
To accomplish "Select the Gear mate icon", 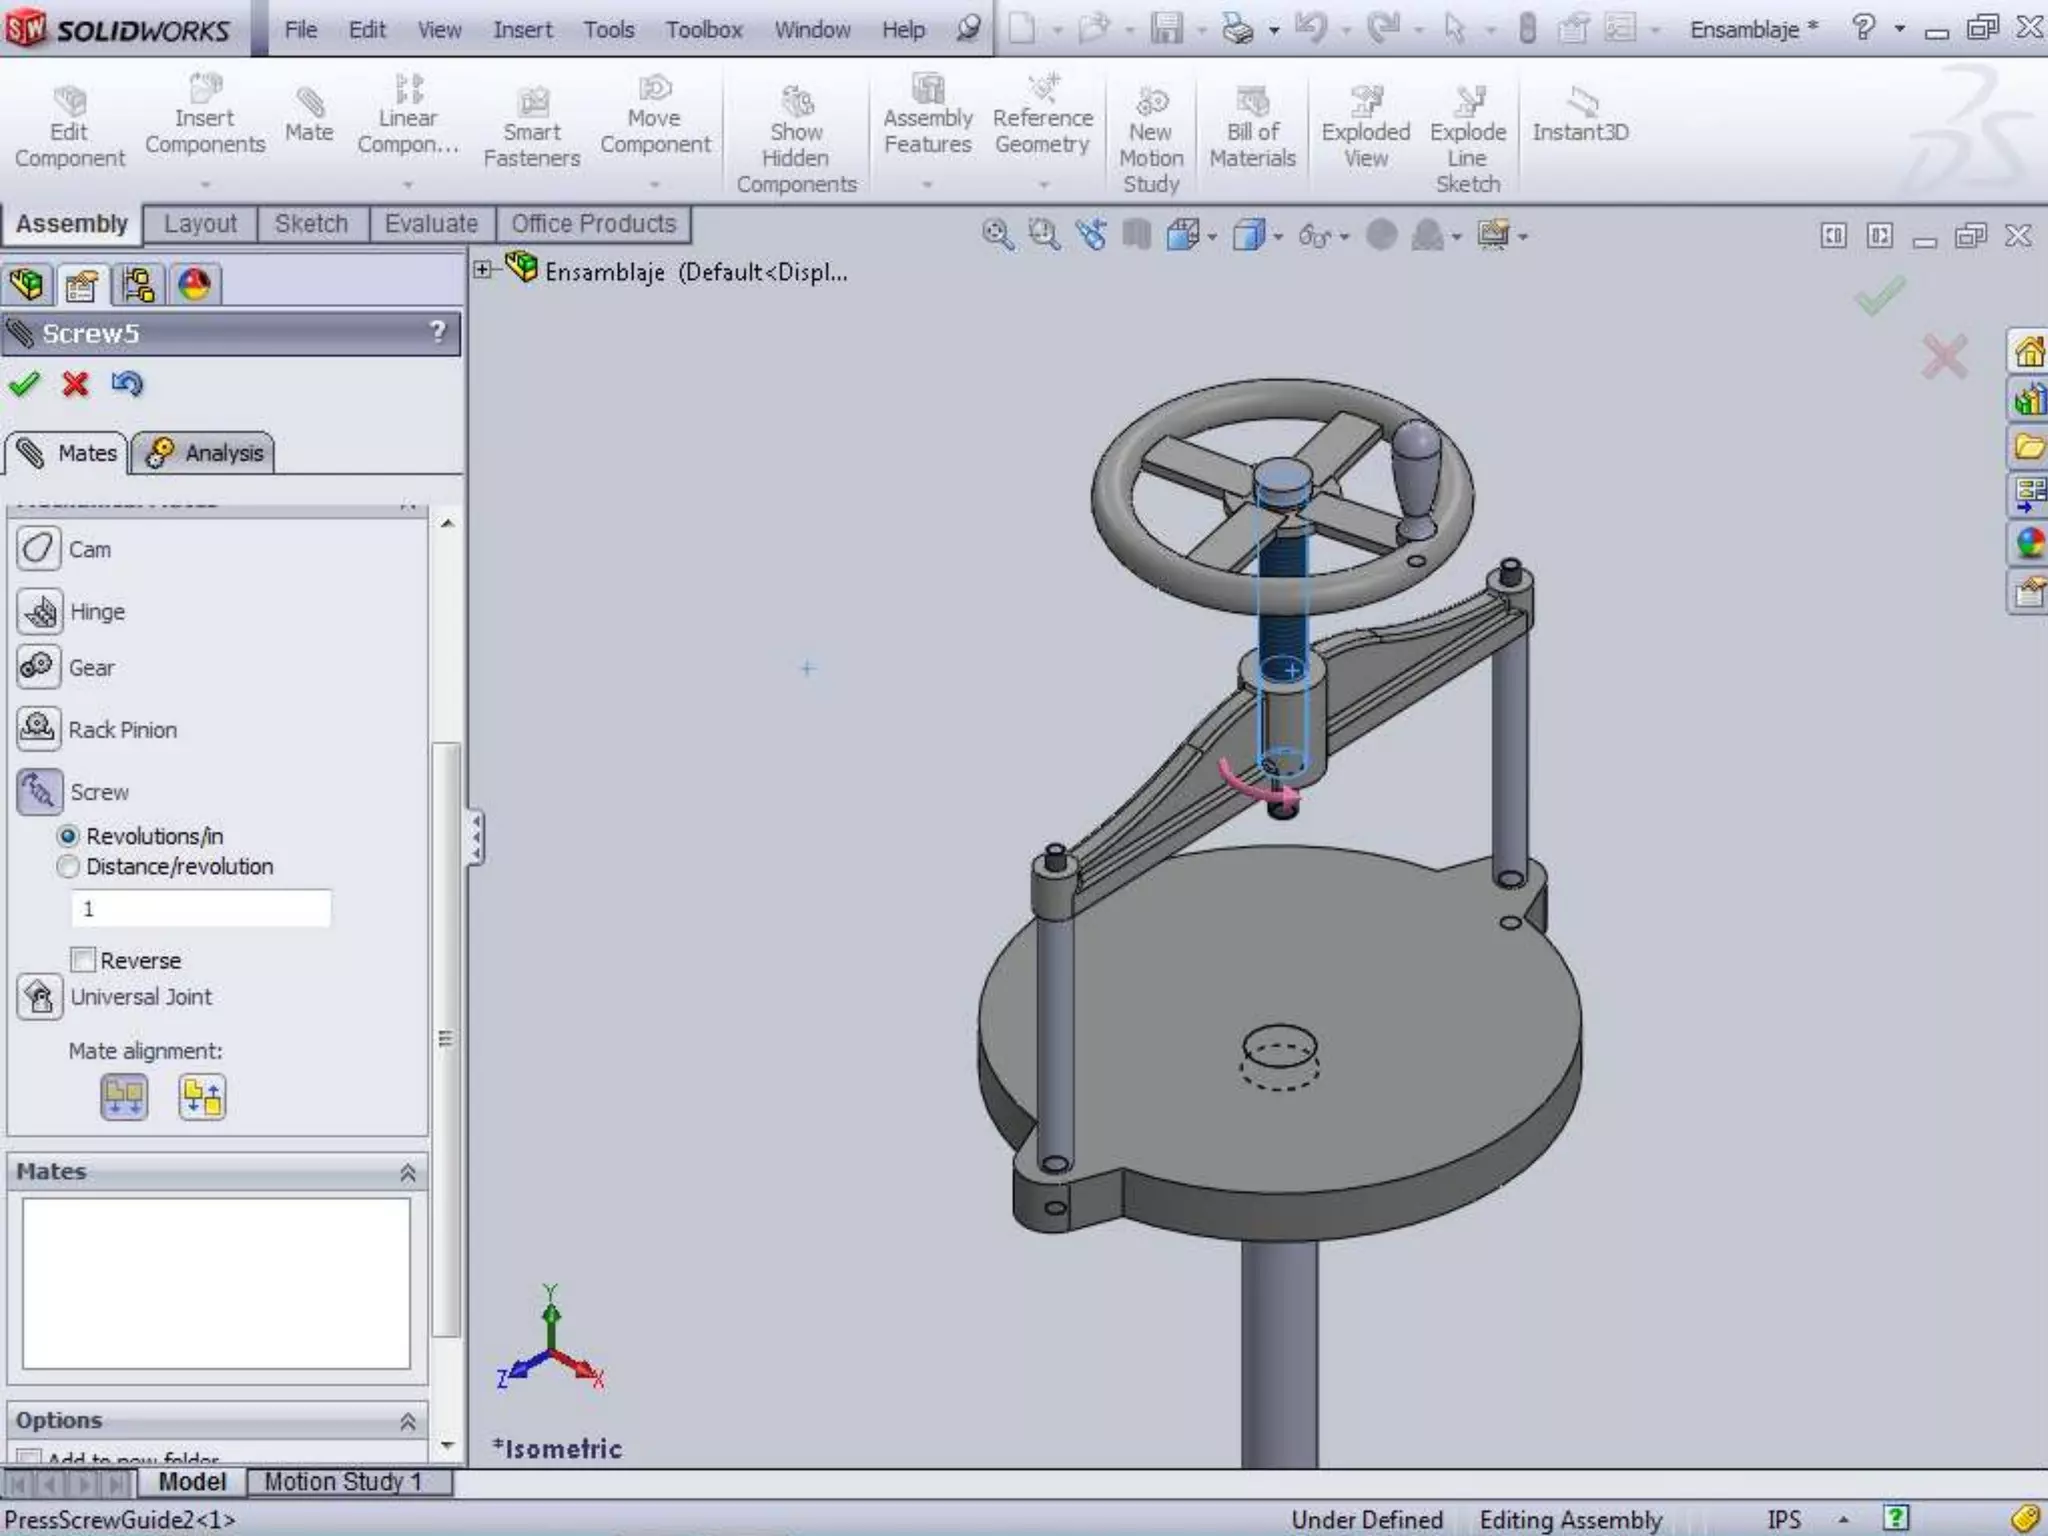I will (39, 667).
